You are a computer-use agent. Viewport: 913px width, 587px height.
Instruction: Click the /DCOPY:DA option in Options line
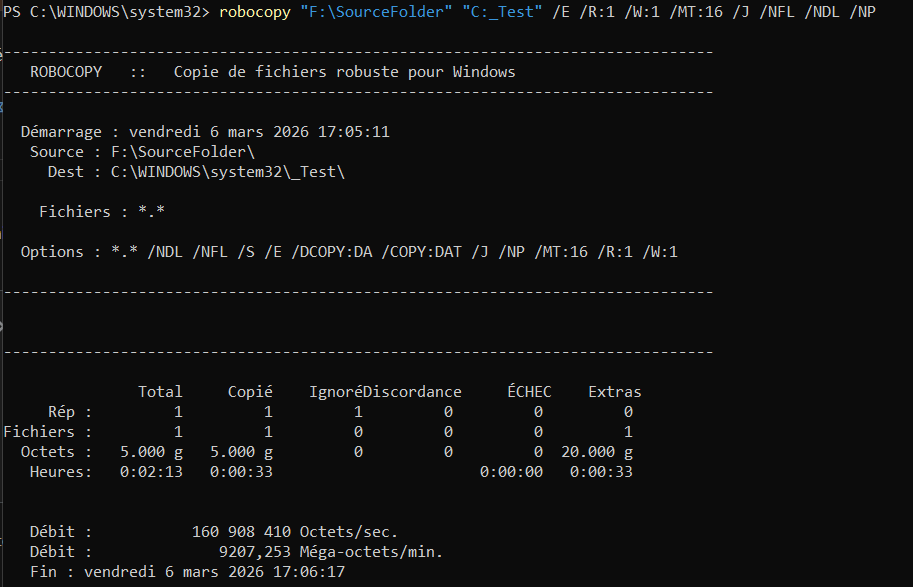[x=332, y=252]
